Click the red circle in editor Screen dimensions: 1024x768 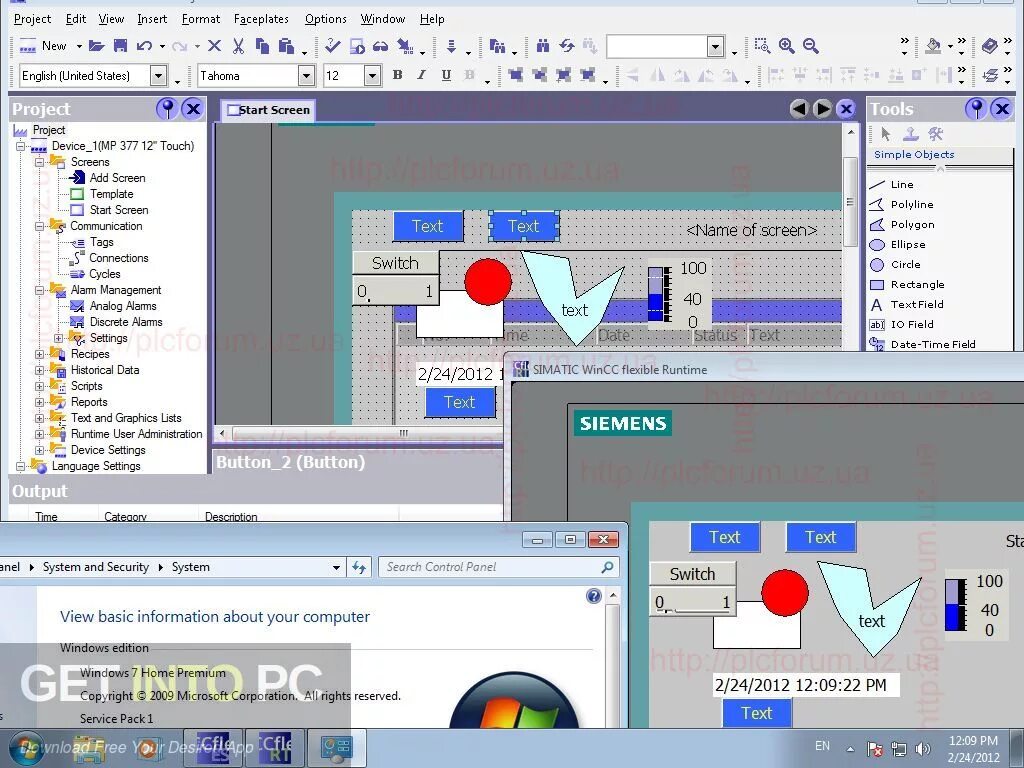pos(488,281)
